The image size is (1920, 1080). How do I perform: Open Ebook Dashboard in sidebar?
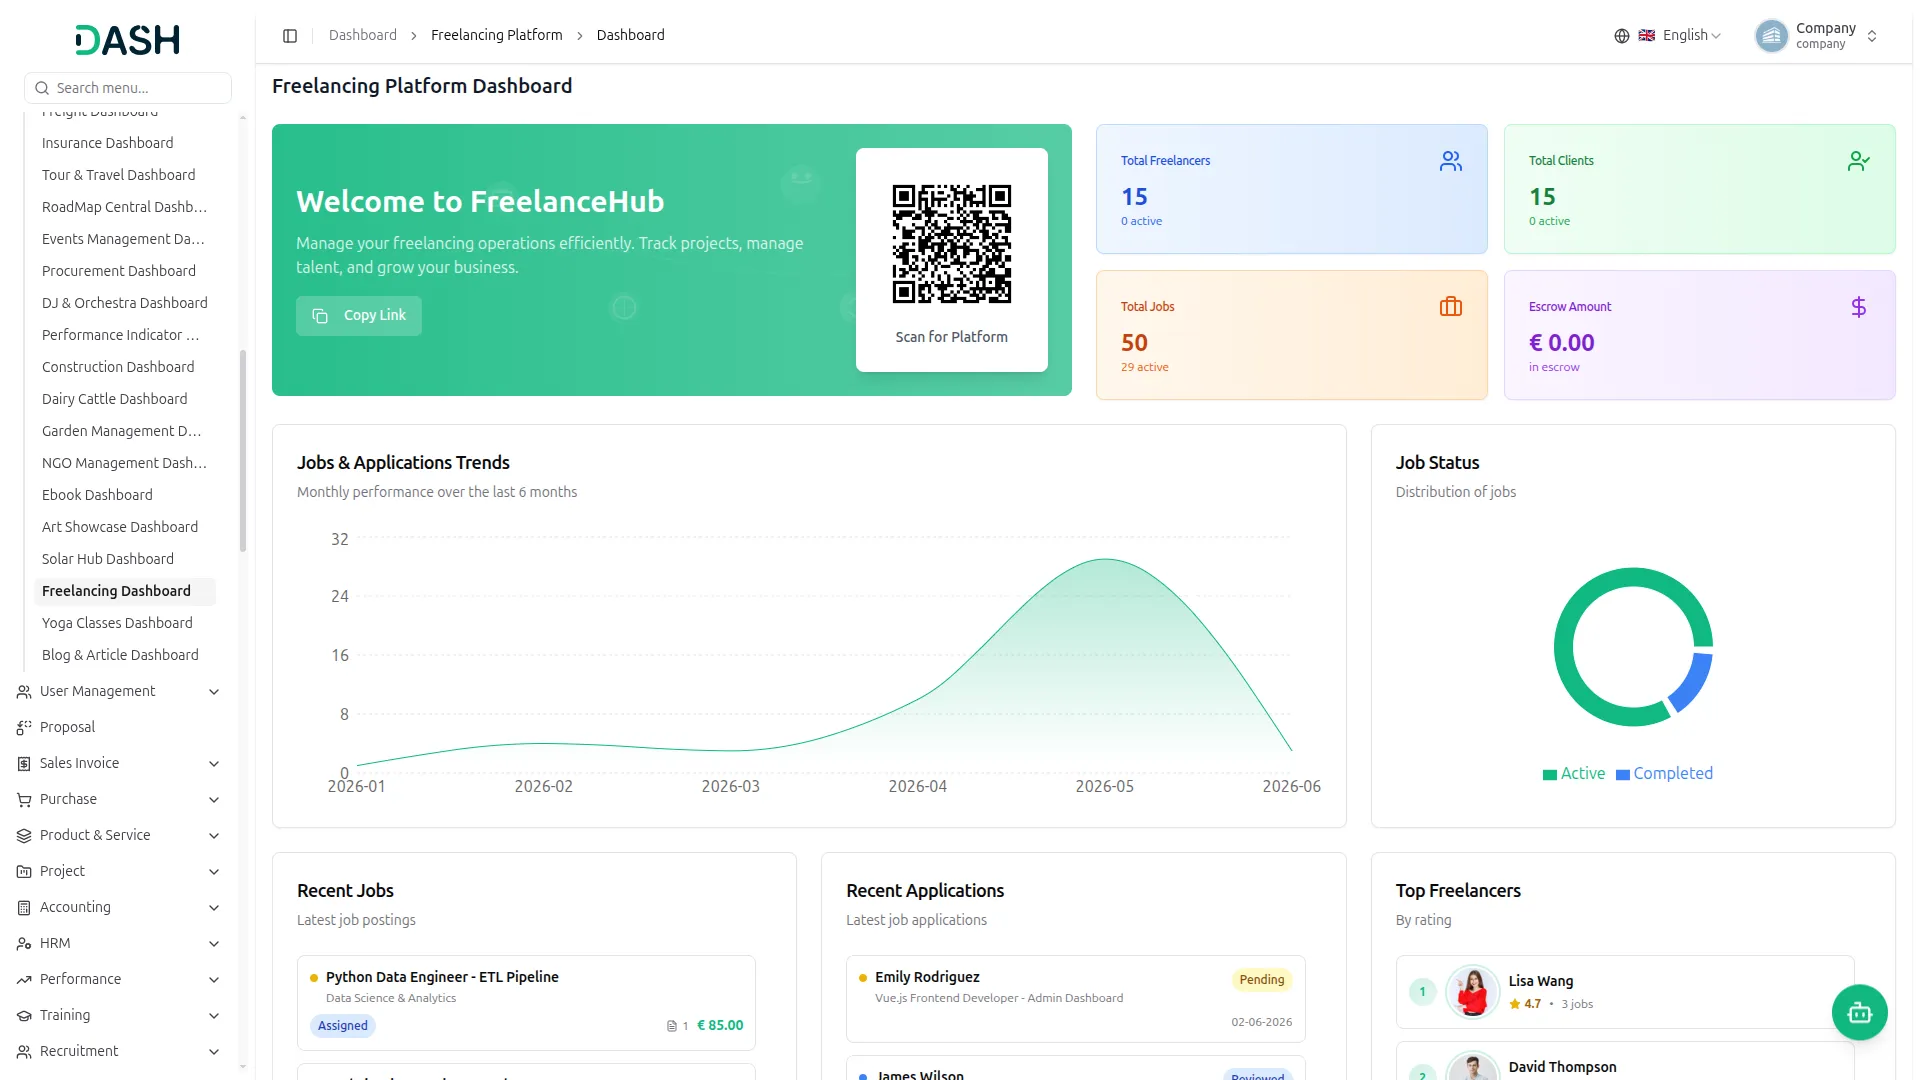point(125,495)
